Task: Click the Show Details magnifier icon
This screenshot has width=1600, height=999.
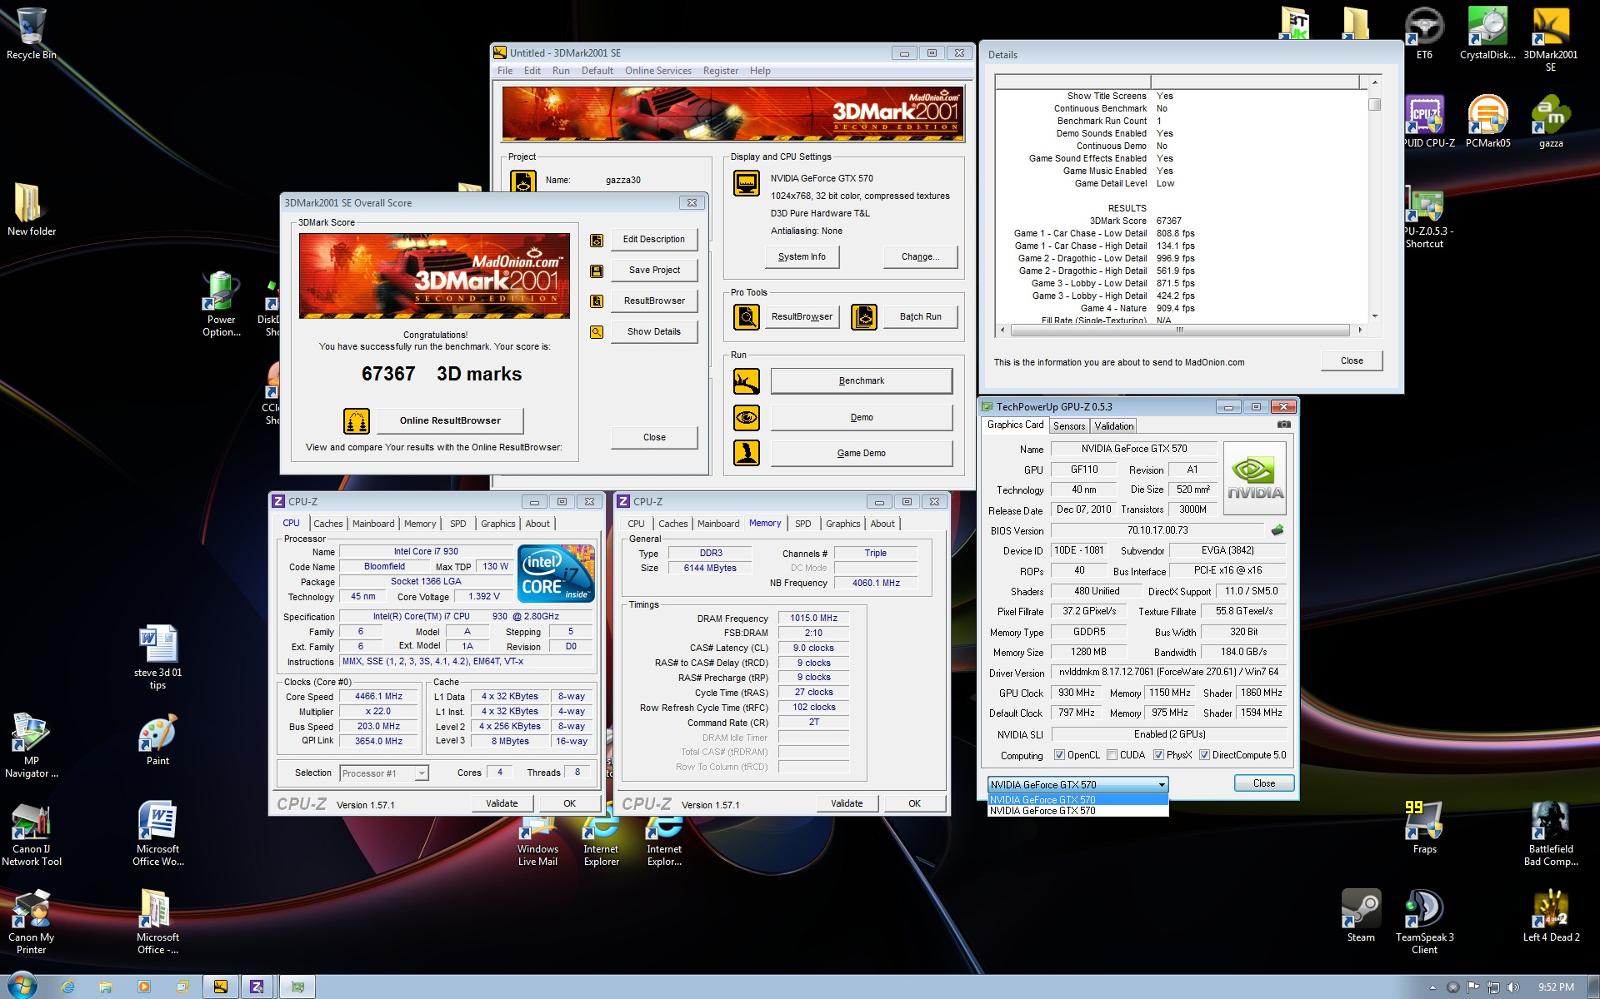Action: (597, 332)
